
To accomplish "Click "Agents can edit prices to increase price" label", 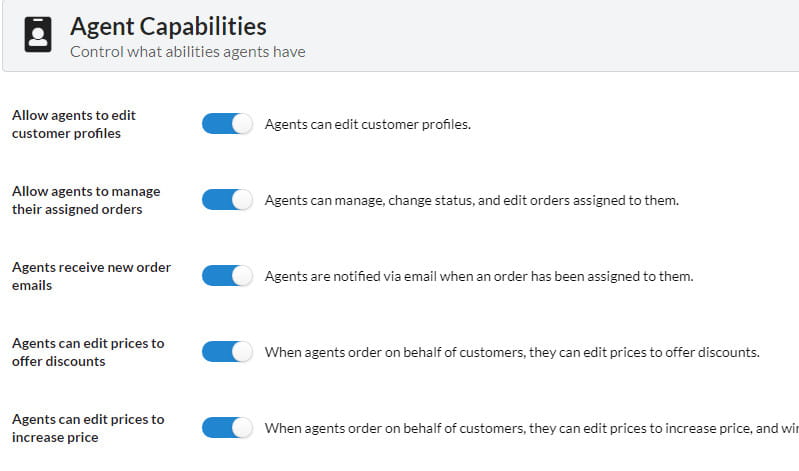I will [88, 428].
